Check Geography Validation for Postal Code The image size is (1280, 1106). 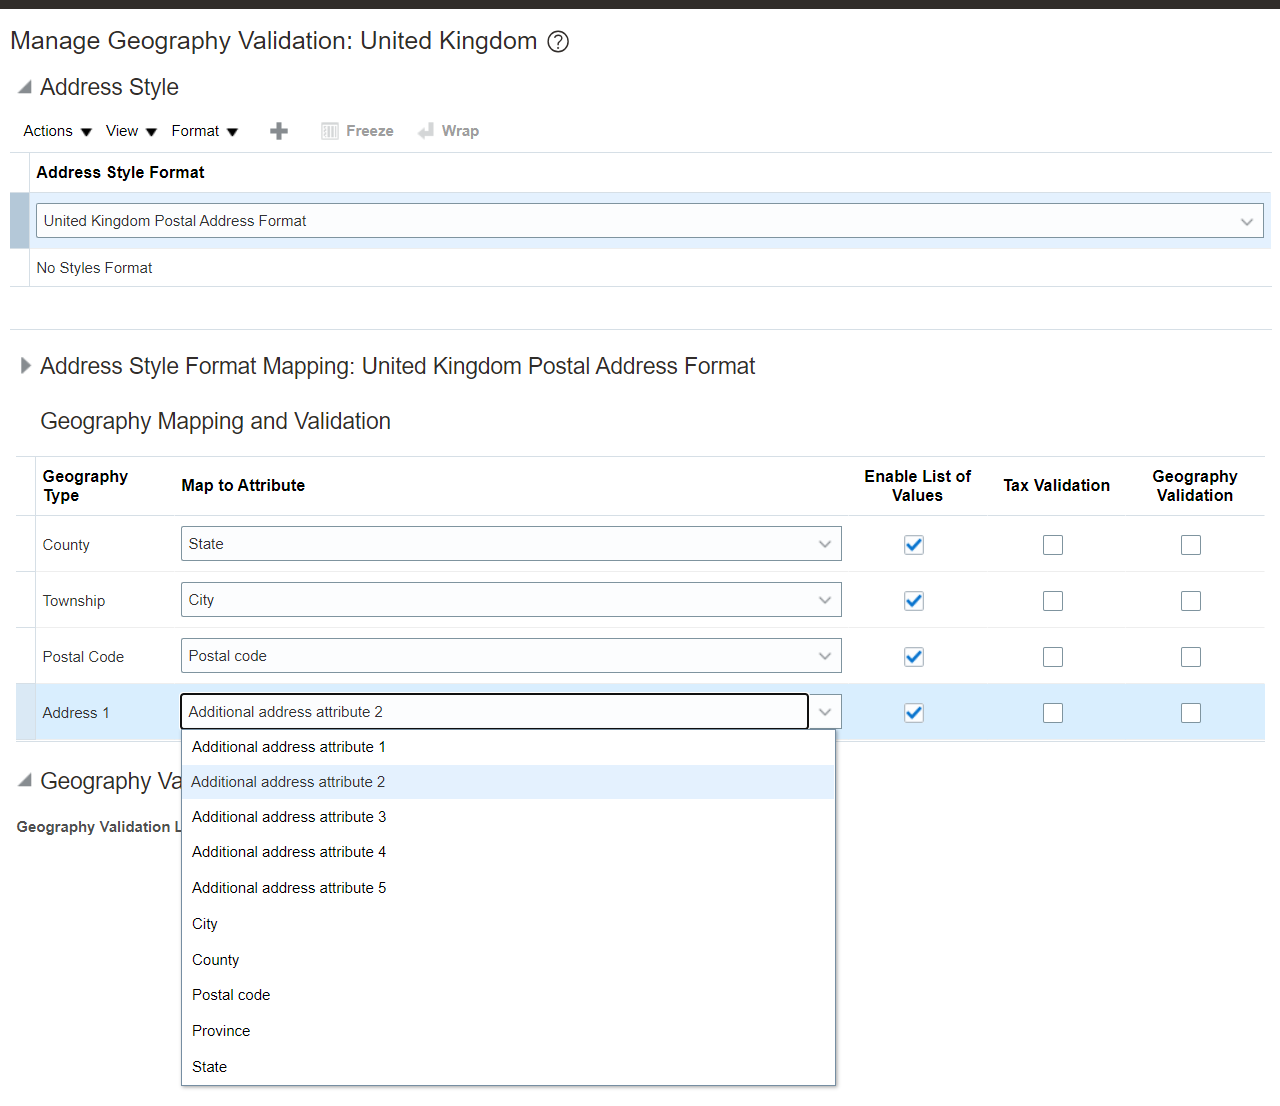(1191, 657)
